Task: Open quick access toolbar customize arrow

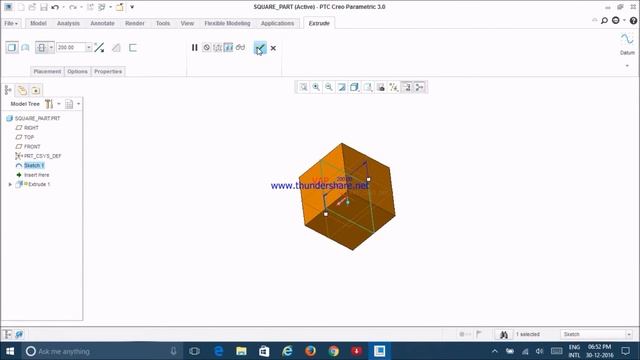Action: (x=132, y=7)
